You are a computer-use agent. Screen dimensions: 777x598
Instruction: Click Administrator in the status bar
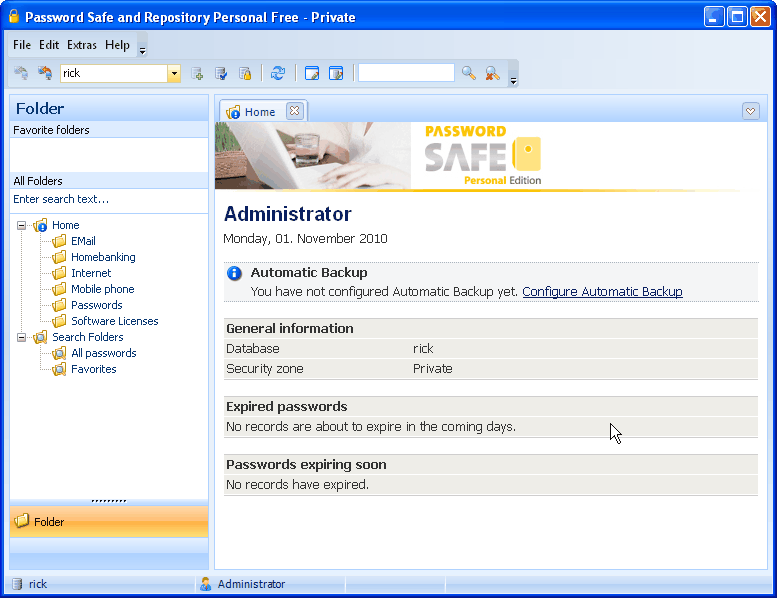[x=251, y=584]
